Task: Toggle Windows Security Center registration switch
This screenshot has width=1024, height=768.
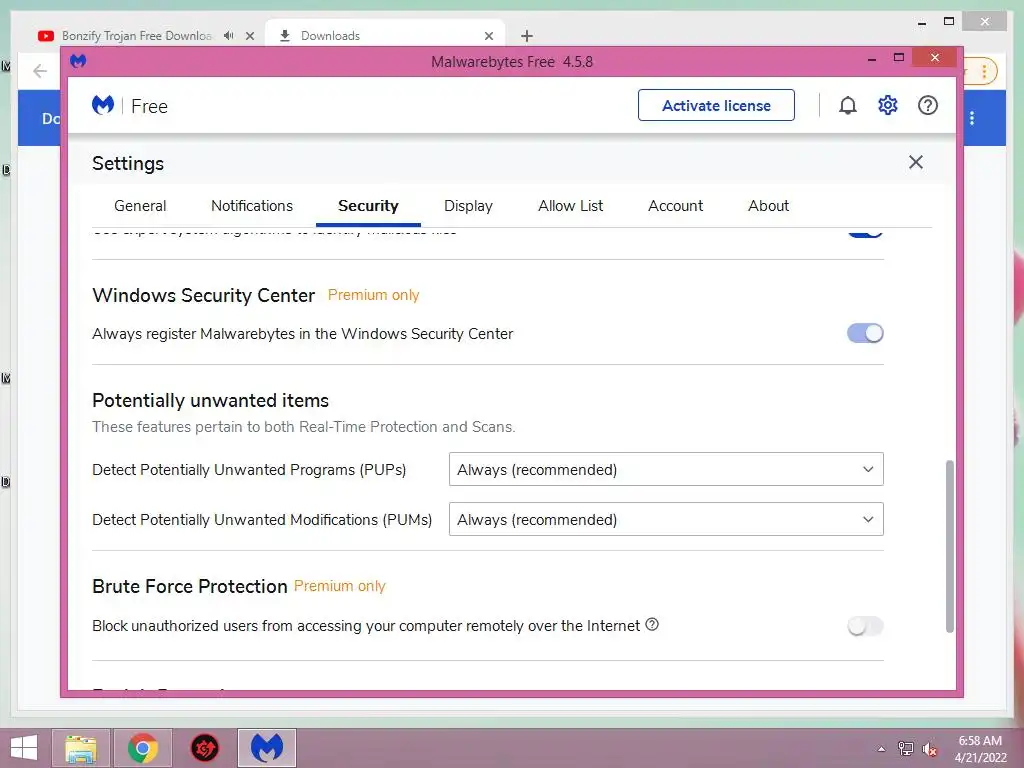Action: click(865, 333)
